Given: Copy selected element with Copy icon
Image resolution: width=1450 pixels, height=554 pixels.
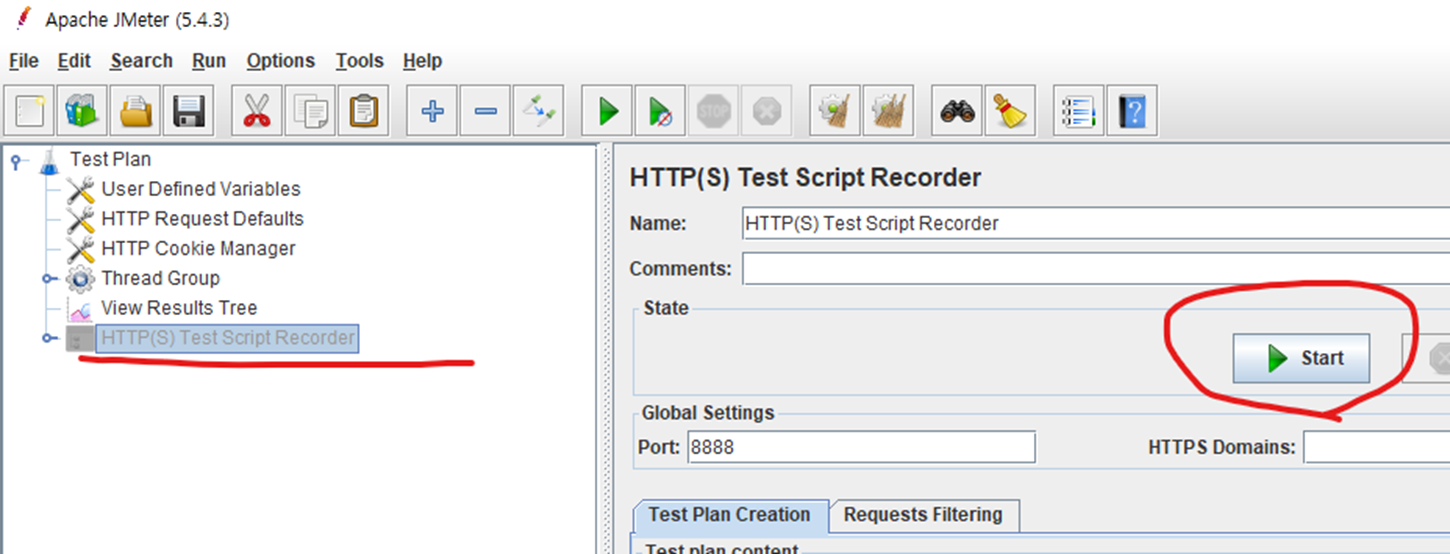Looking at the screenshot, I should 310,110.
